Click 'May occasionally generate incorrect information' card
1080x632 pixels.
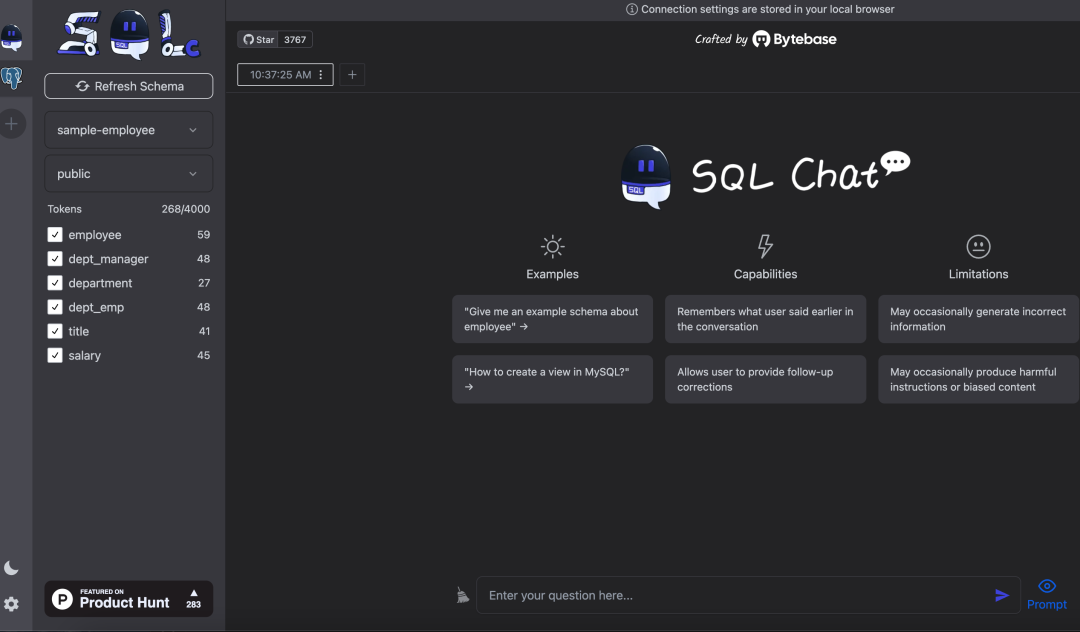[x=978, y=319]
